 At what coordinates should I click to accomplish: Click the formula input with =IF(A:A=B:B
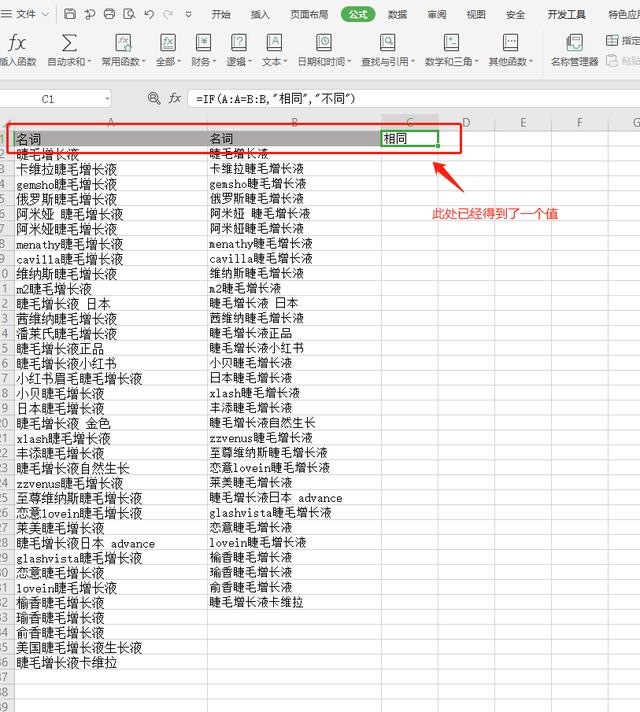pos(413,99)
